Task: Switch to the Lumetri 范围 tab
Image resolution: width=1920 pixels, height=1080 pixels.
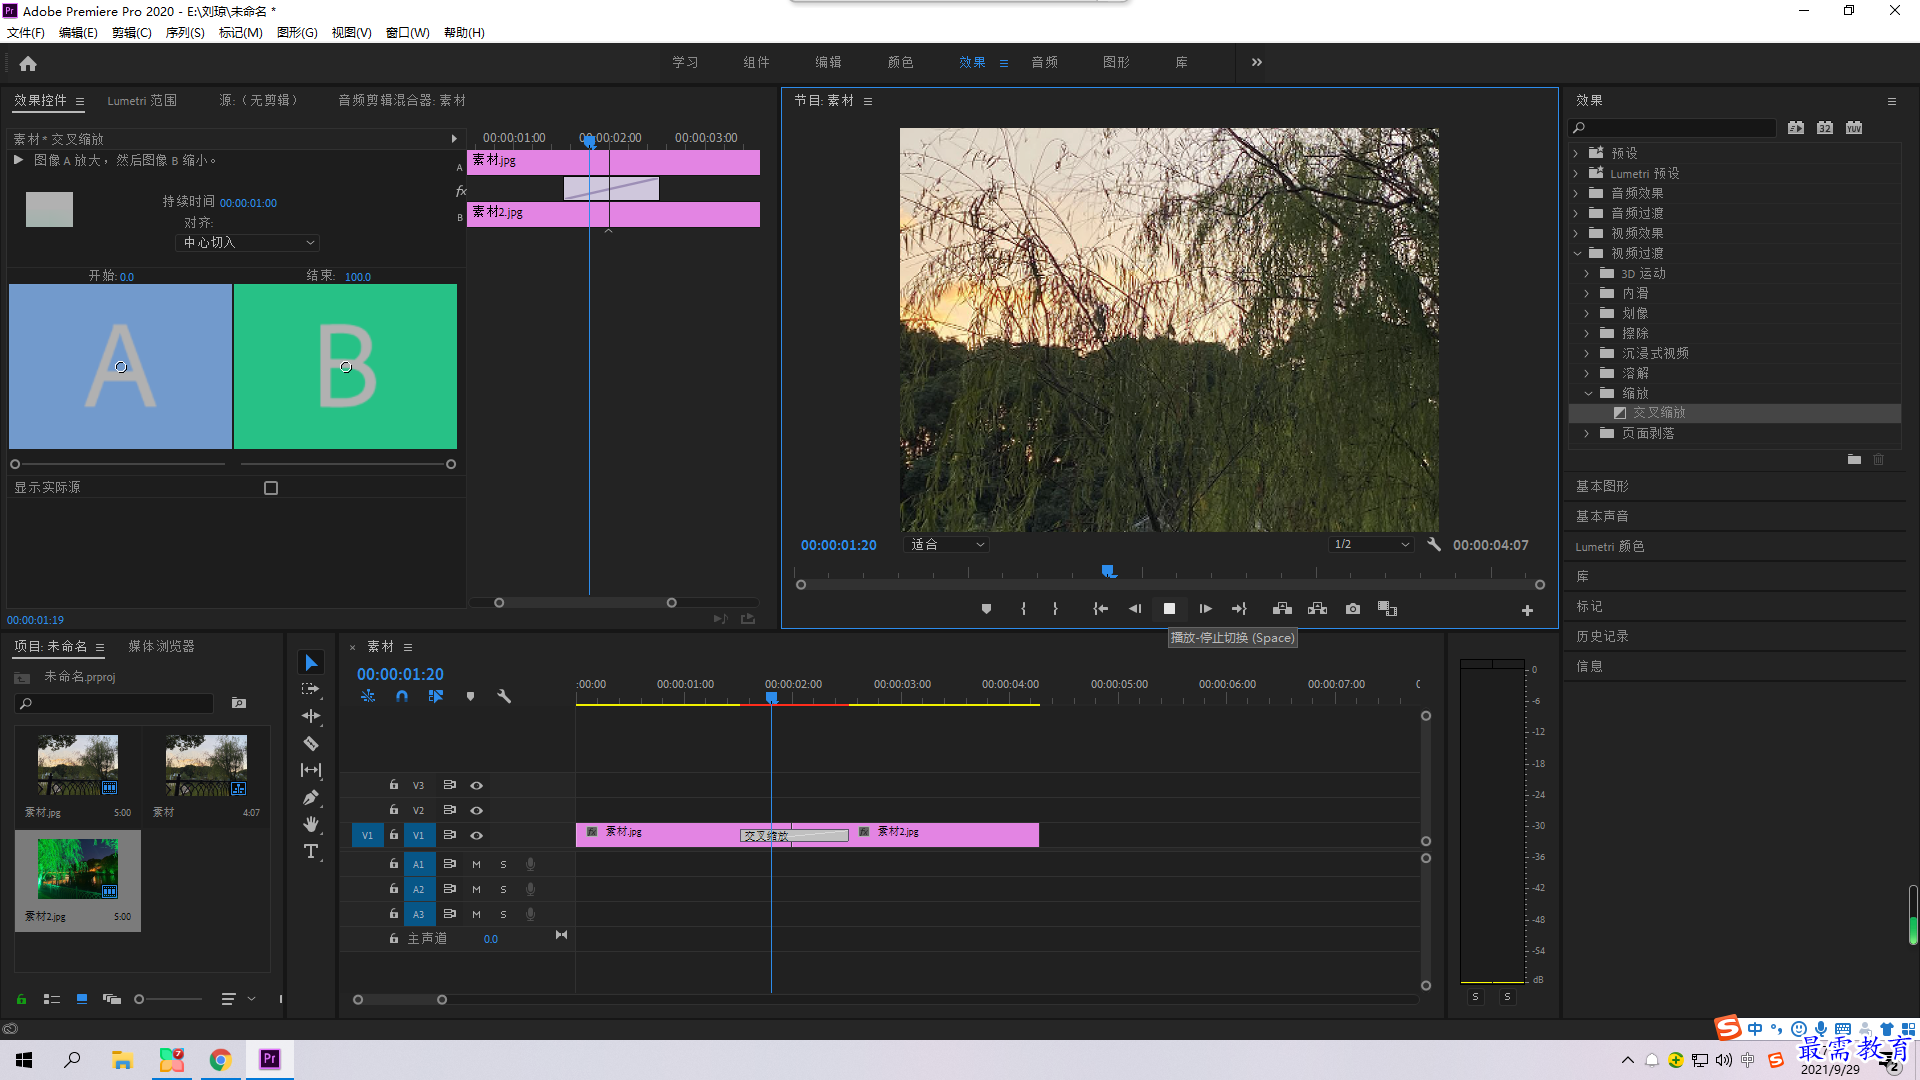Action: click(x=142, y=101)
